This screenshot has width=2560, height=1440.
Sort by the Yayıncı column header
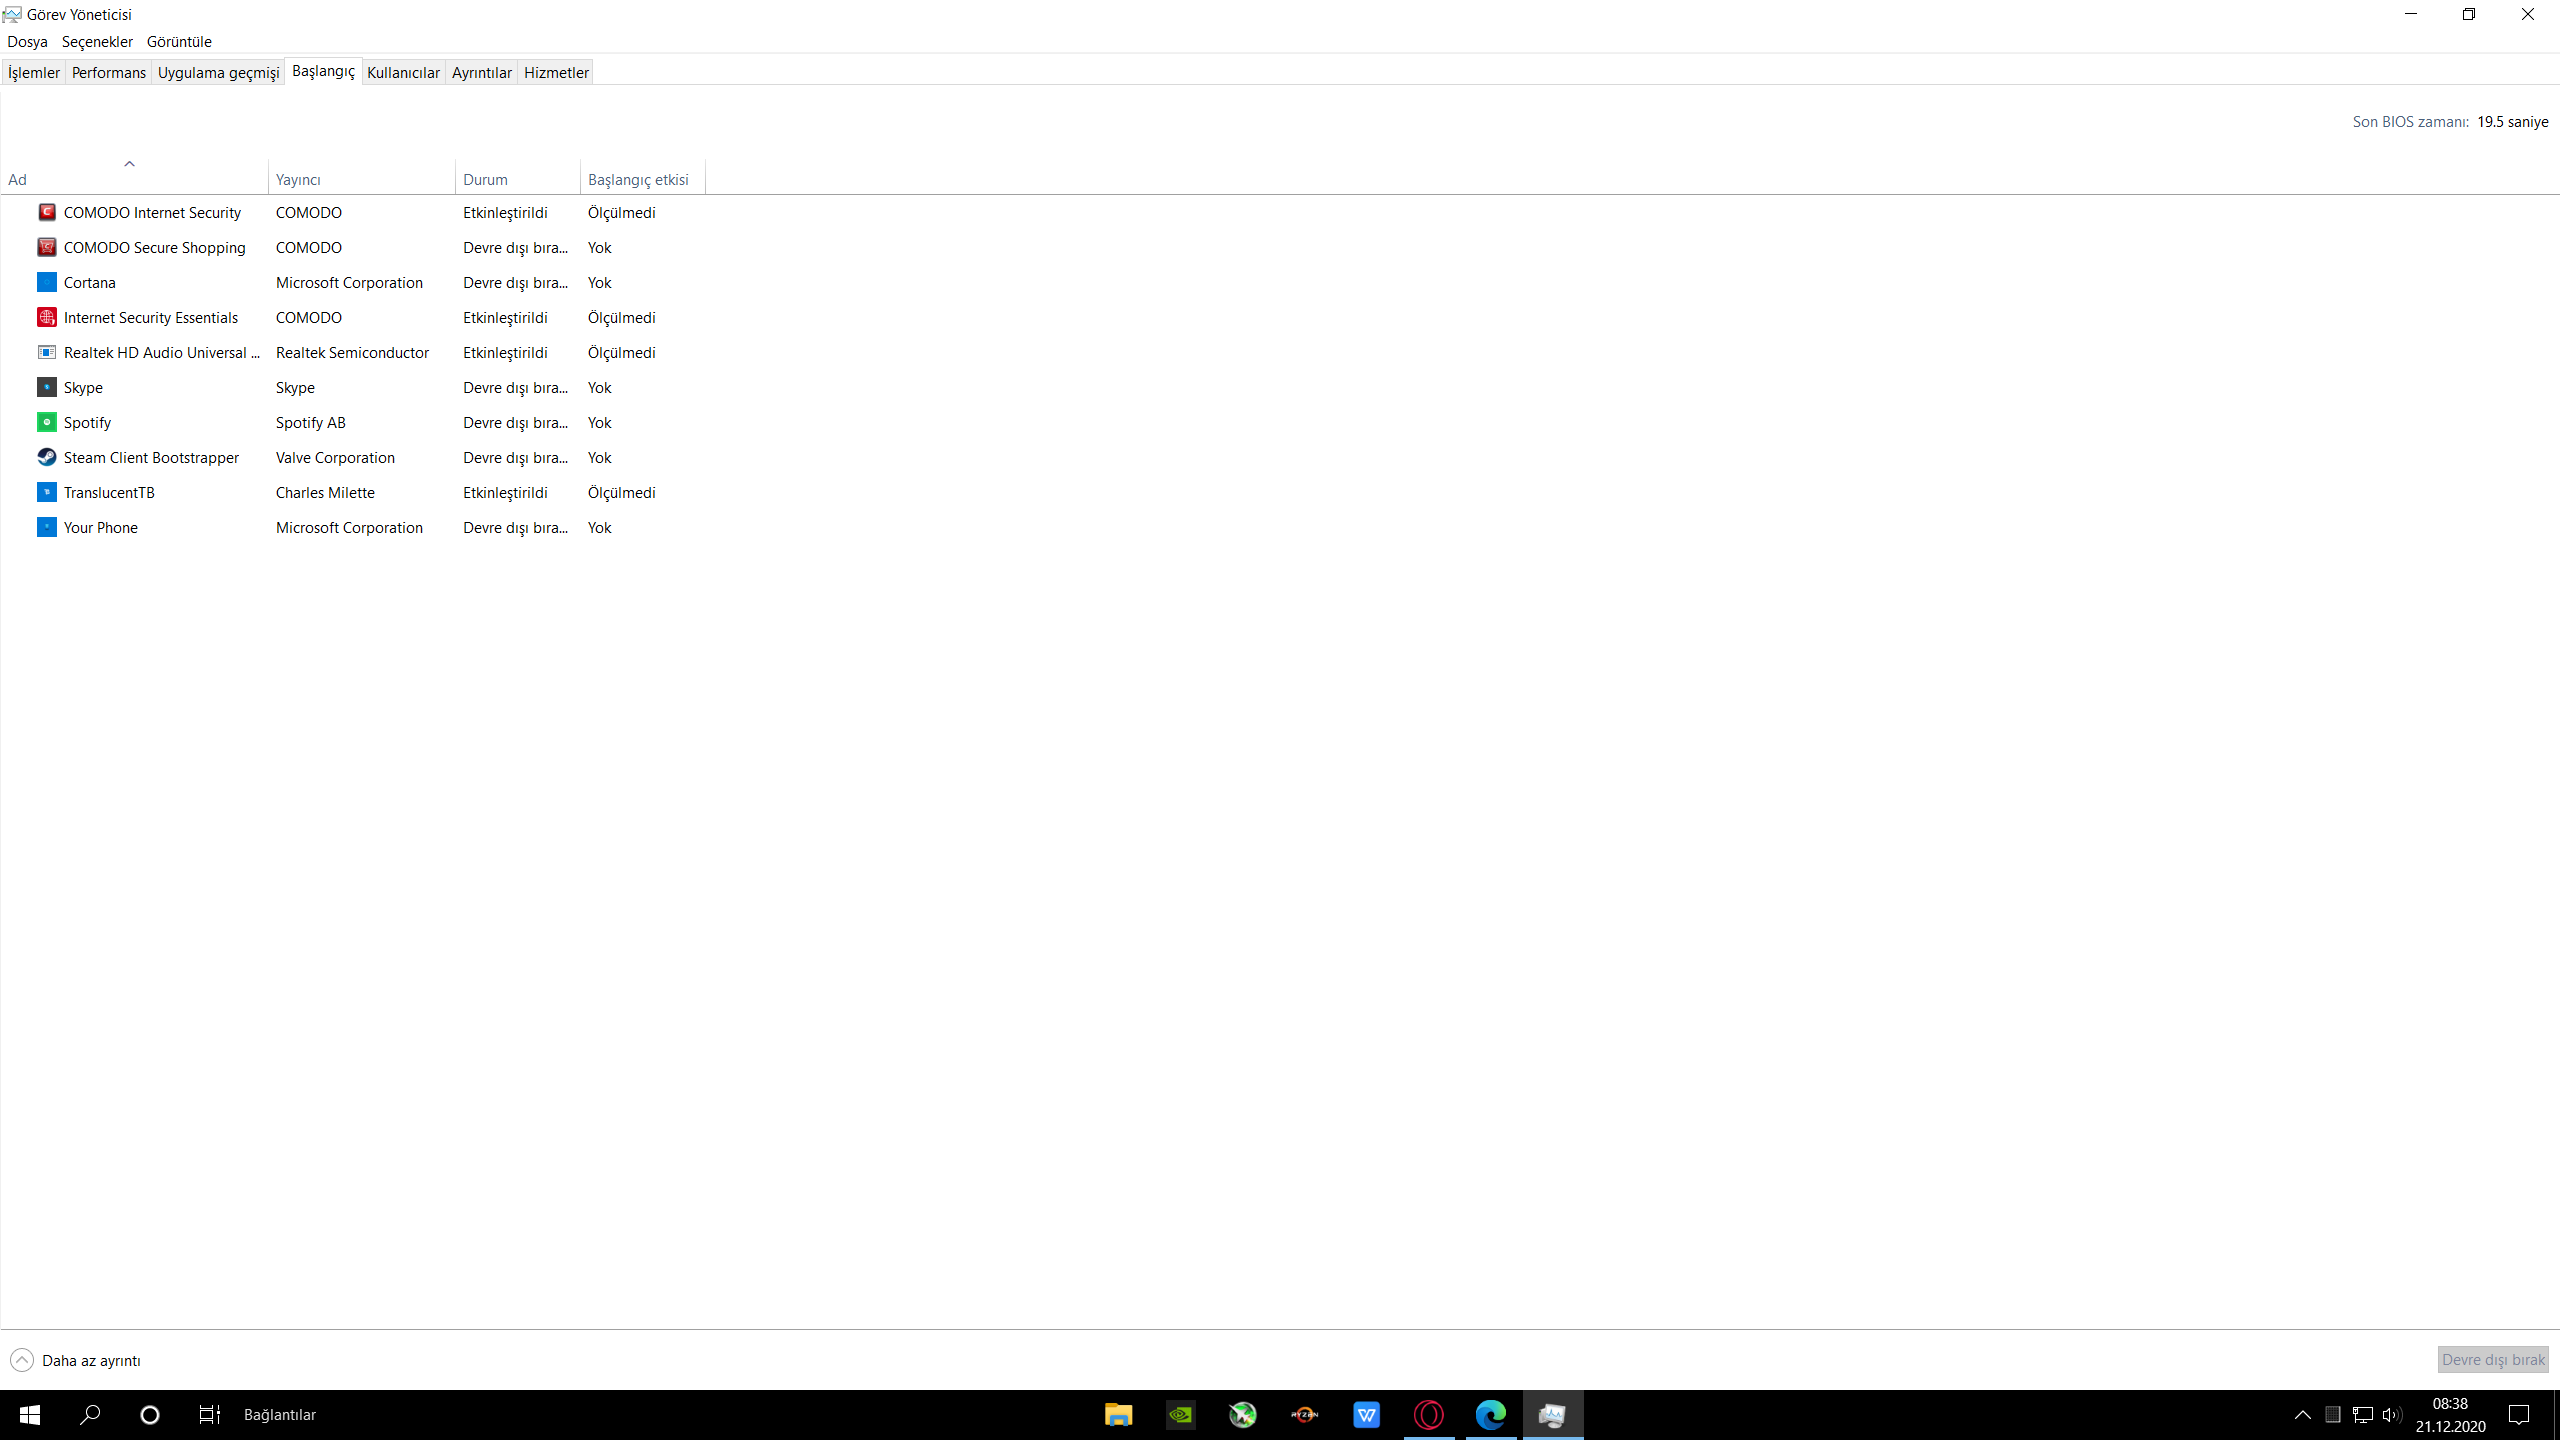(362, 176)
